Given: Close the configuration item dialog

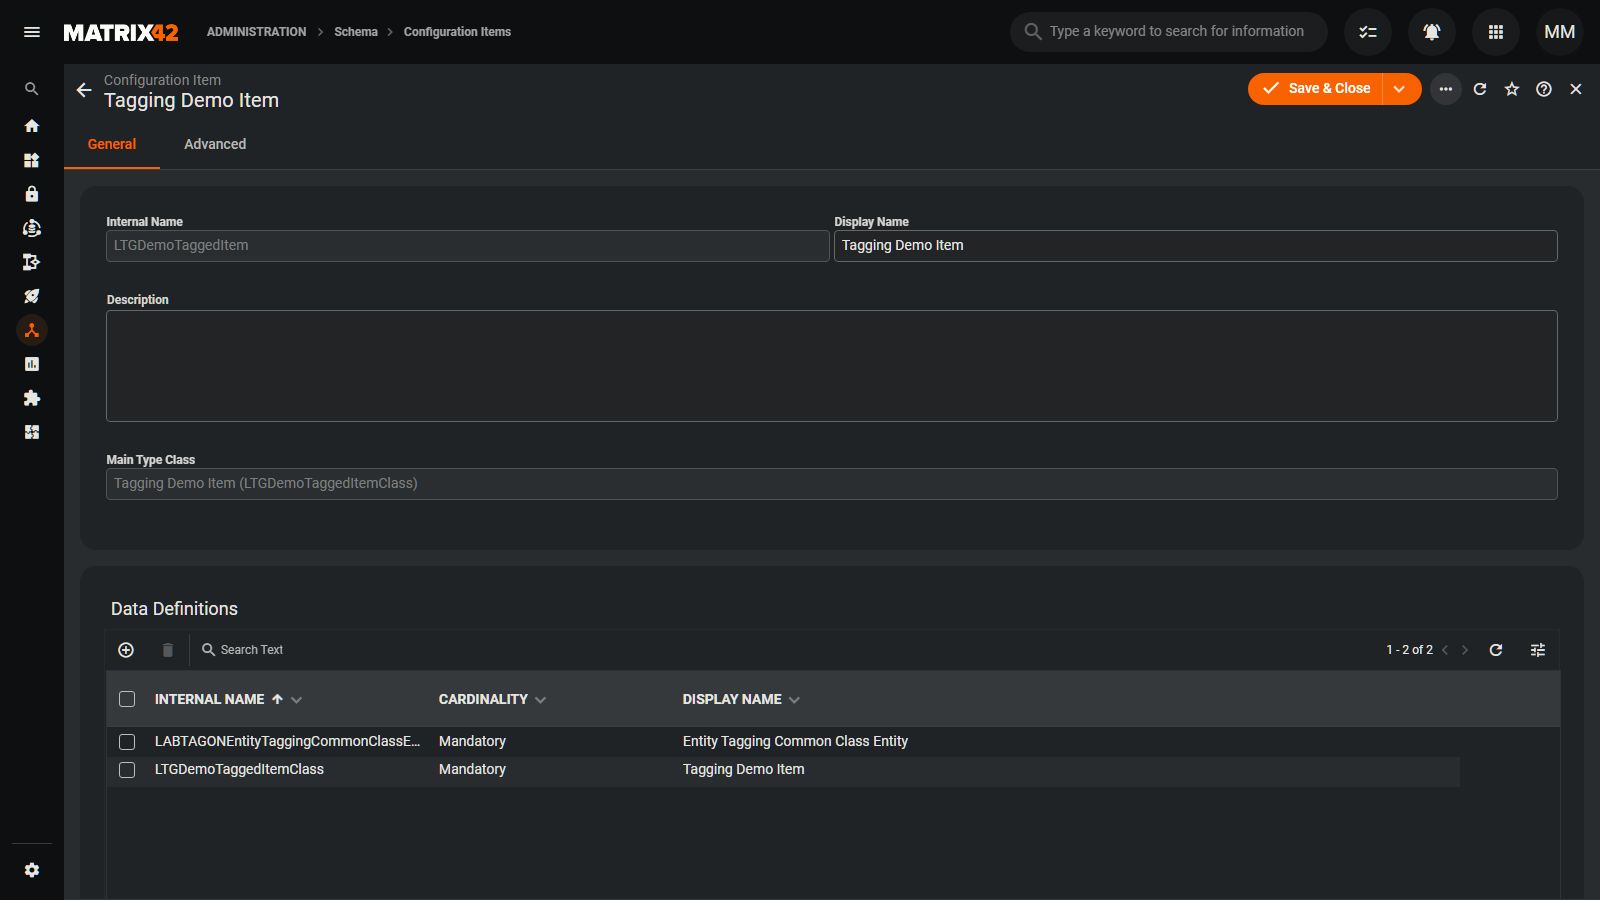Looking at the screenshot, I should [x=1576, y=89].
